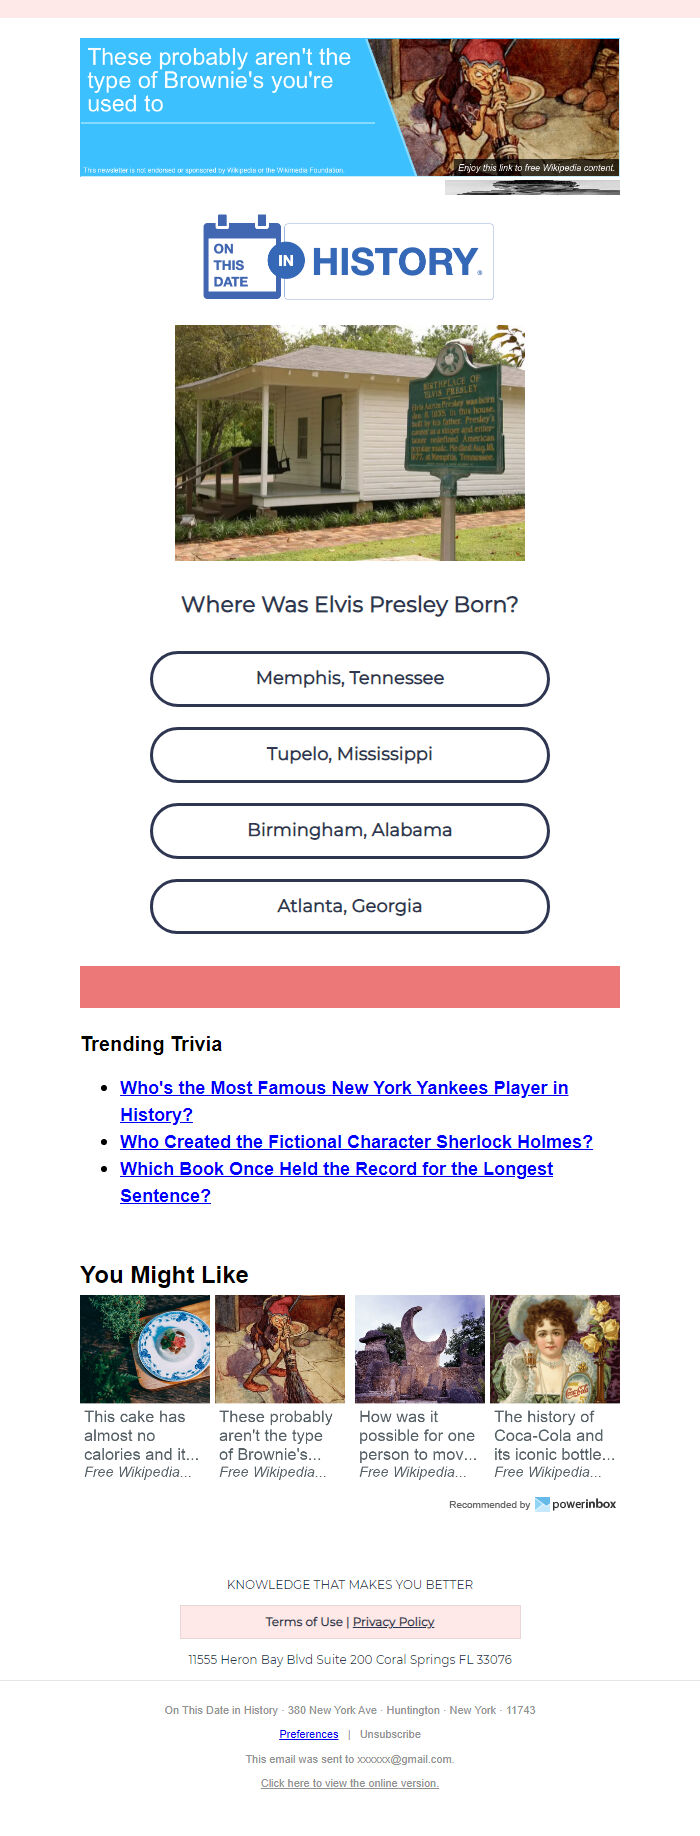Pick the Atlanta, Georgia answer

click(x=350, y=907)
